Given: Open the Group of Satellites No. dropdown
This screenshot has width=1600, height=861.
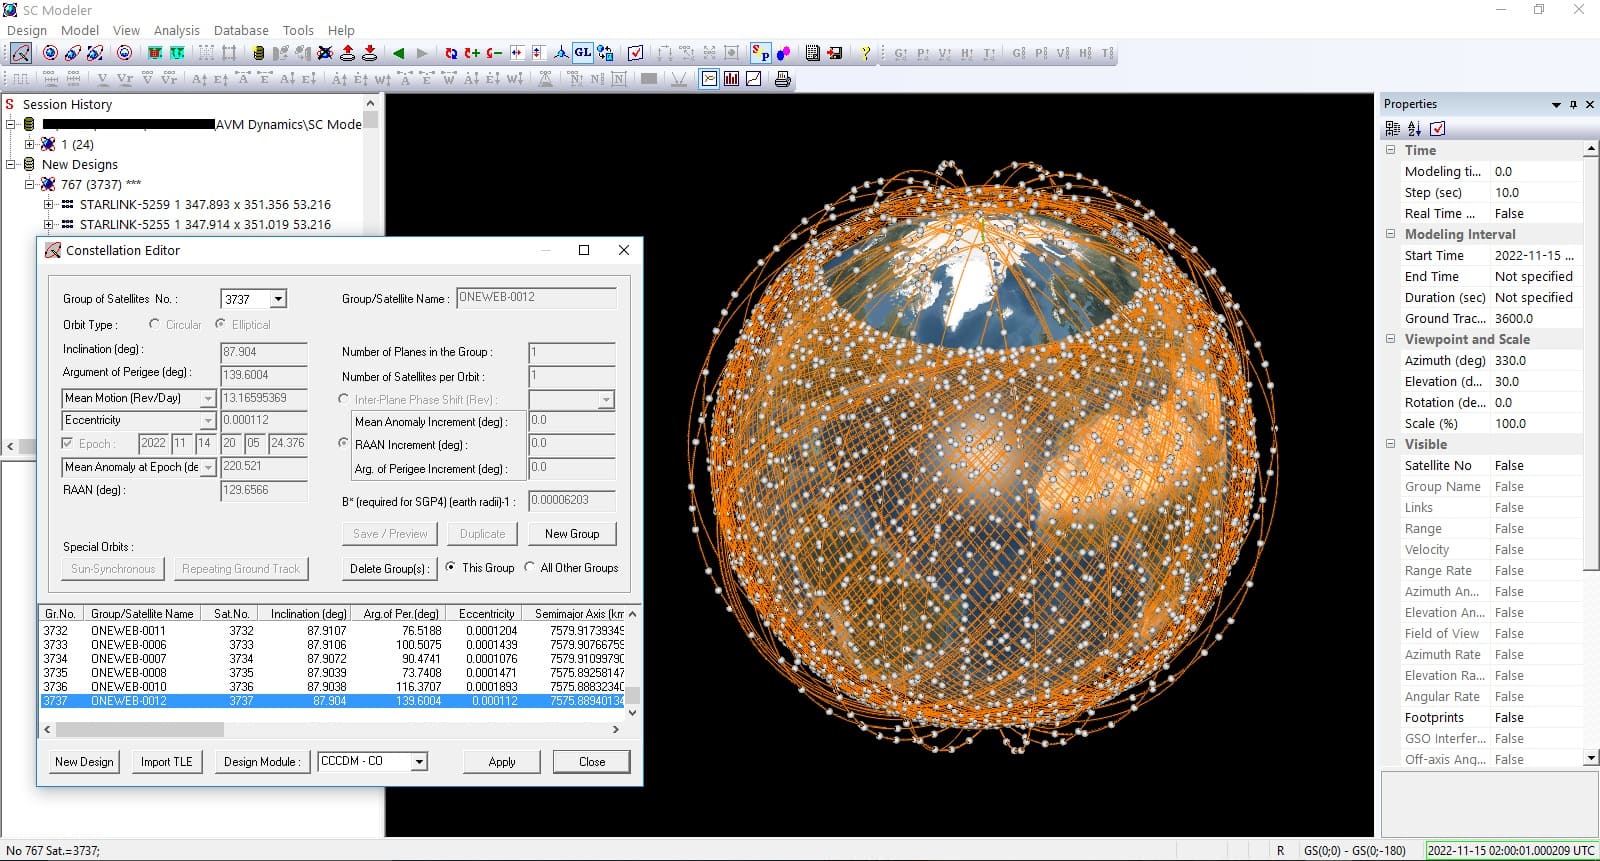Looking at the screenshot, I should click(x=278, y=299).
